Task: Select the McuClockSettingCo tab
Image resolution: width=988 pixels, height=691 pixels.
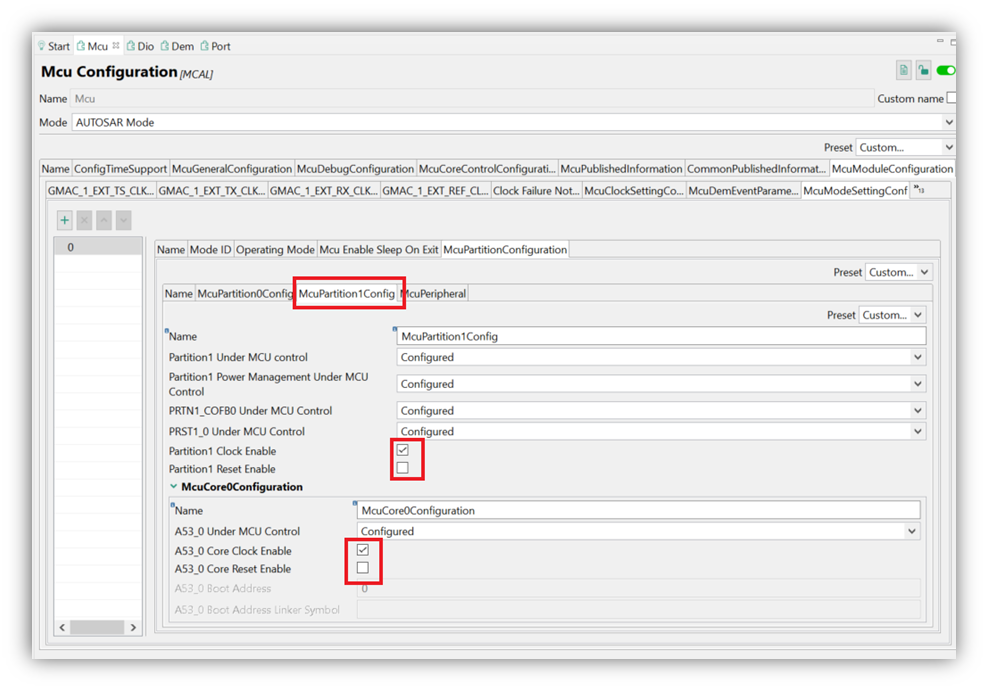Action: coord(634,190)
